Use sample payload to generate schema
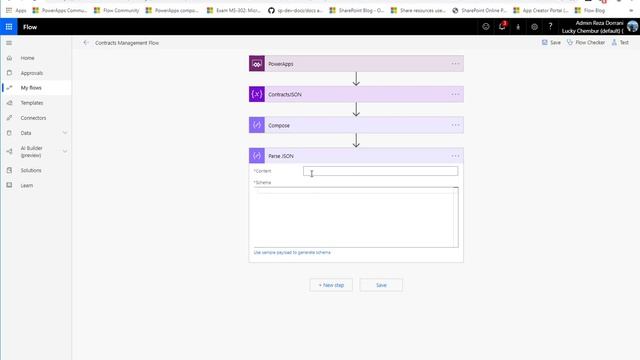 click(292, 253)
